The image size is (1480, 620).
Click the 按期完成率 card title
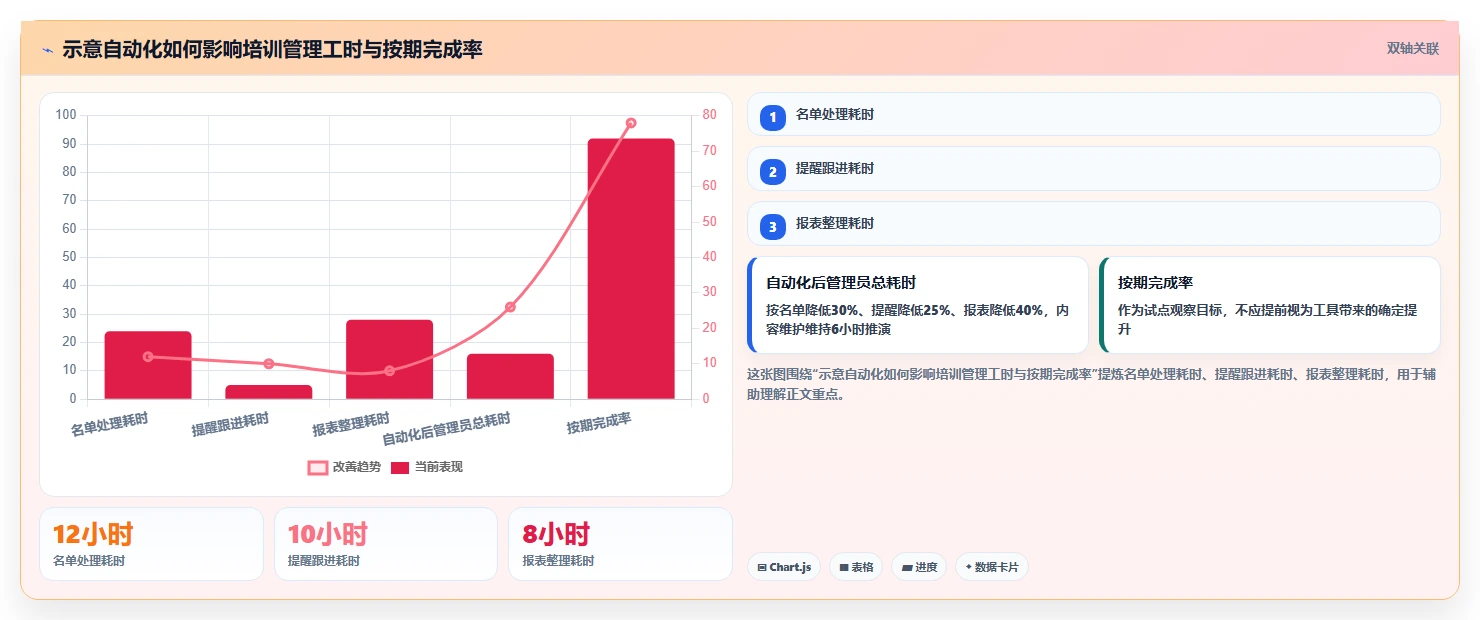1155,283
